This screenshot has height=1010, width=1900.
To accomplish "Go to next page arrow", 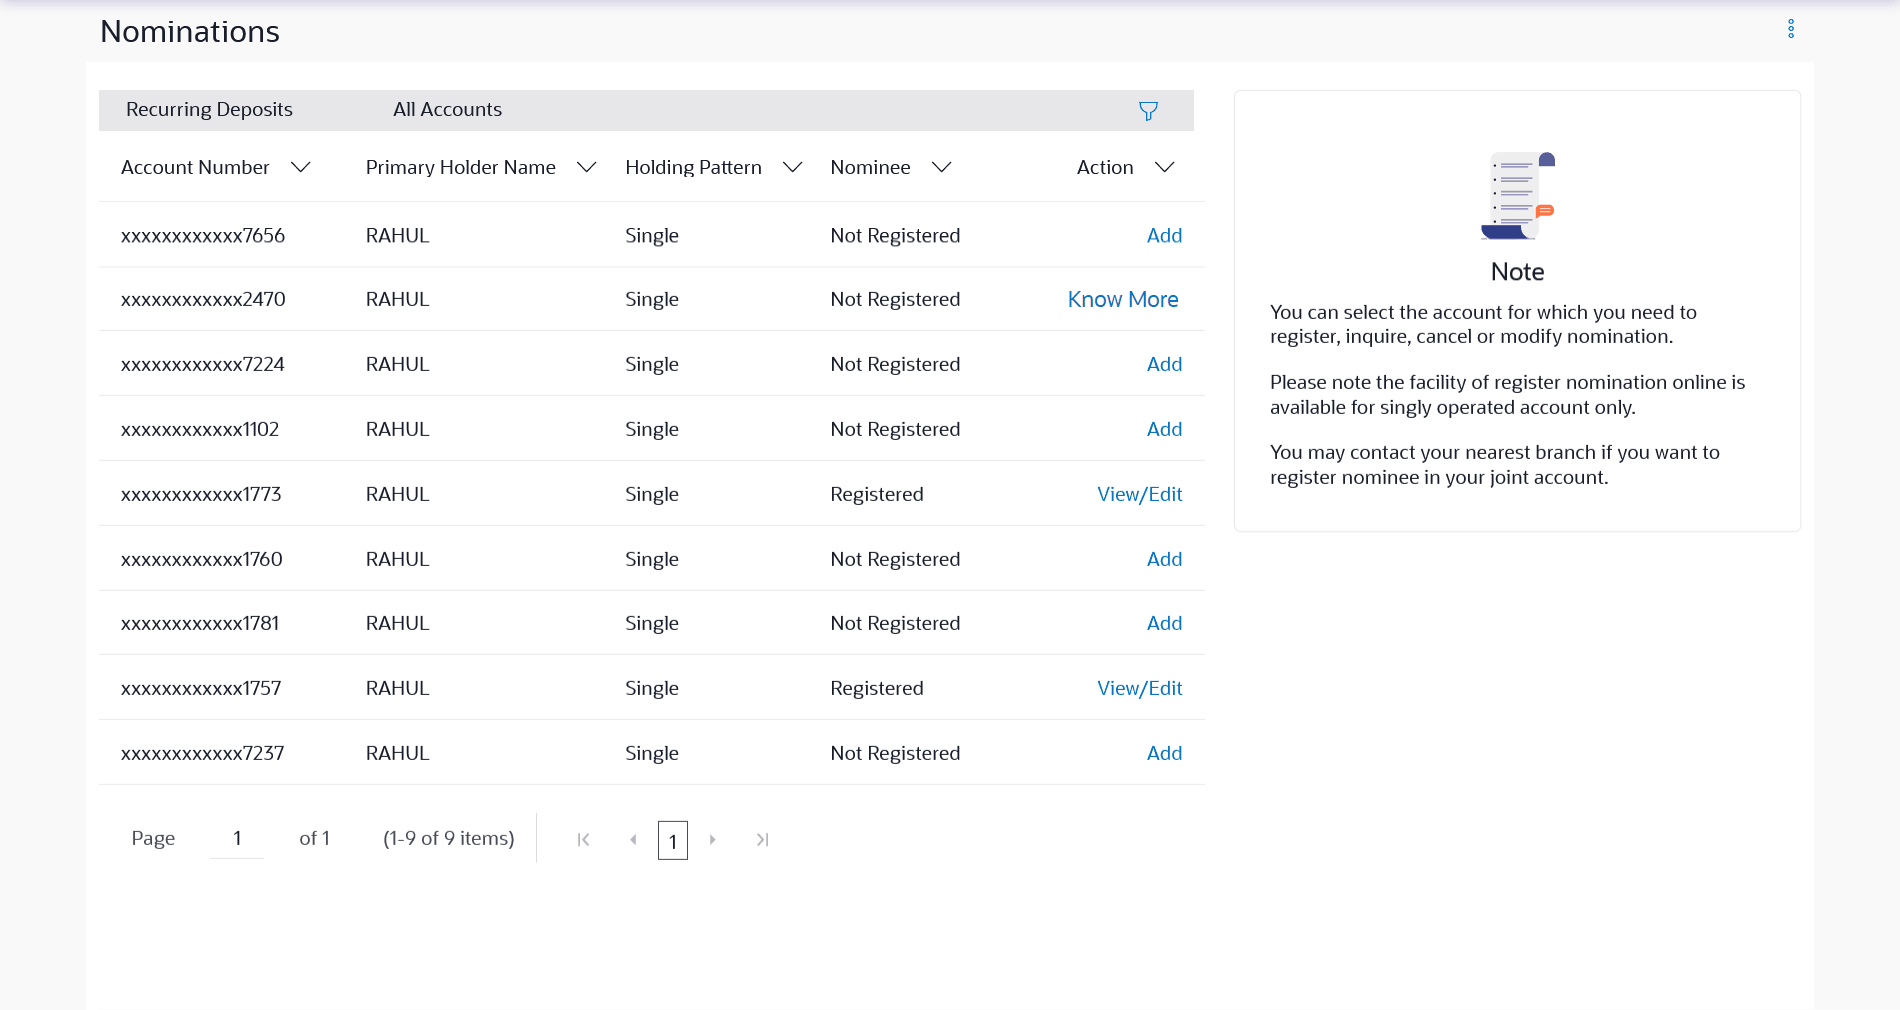I will (713, 840).
